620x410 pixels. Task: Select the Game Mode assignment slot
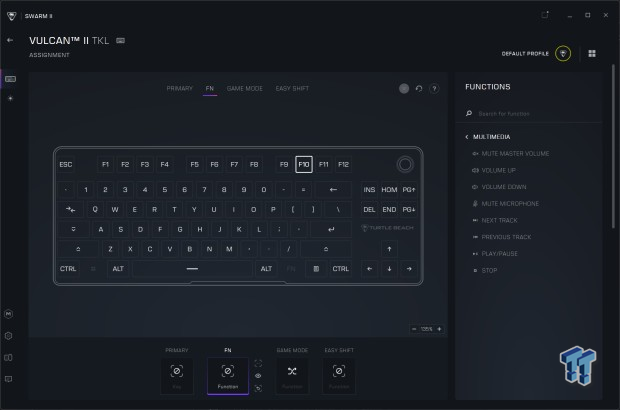292,376
